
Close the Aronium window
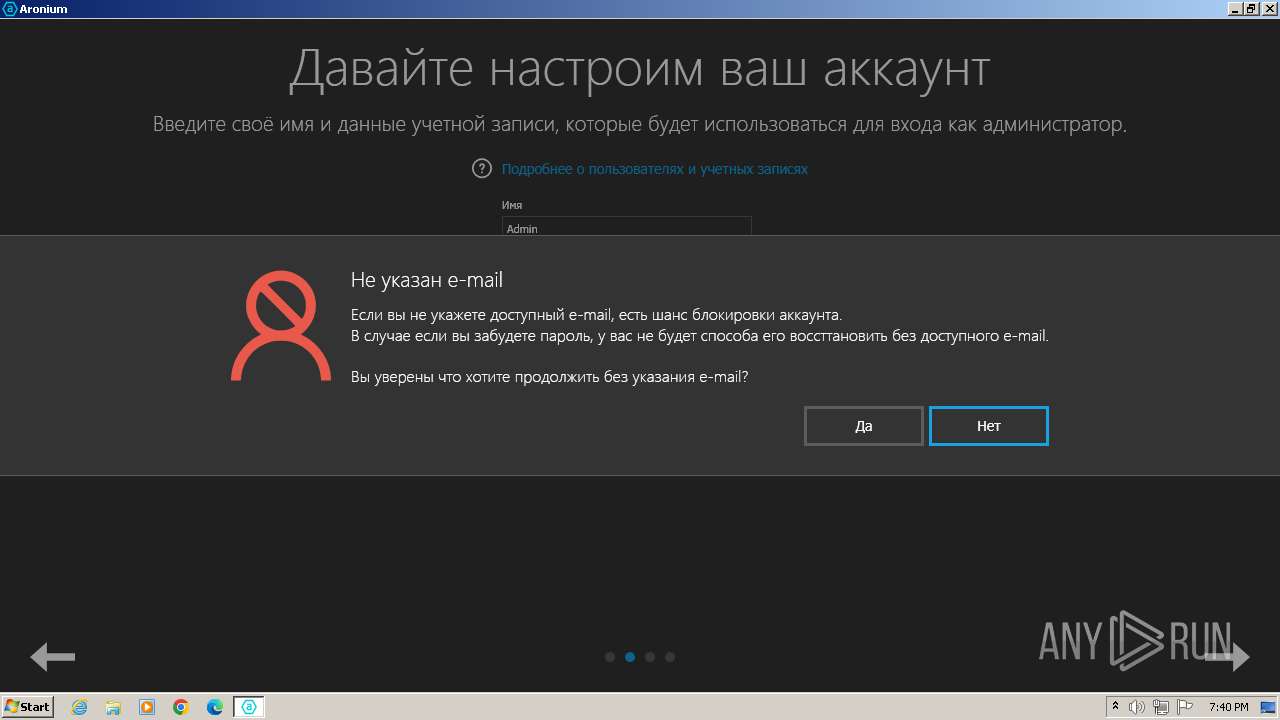(1268, 8)
